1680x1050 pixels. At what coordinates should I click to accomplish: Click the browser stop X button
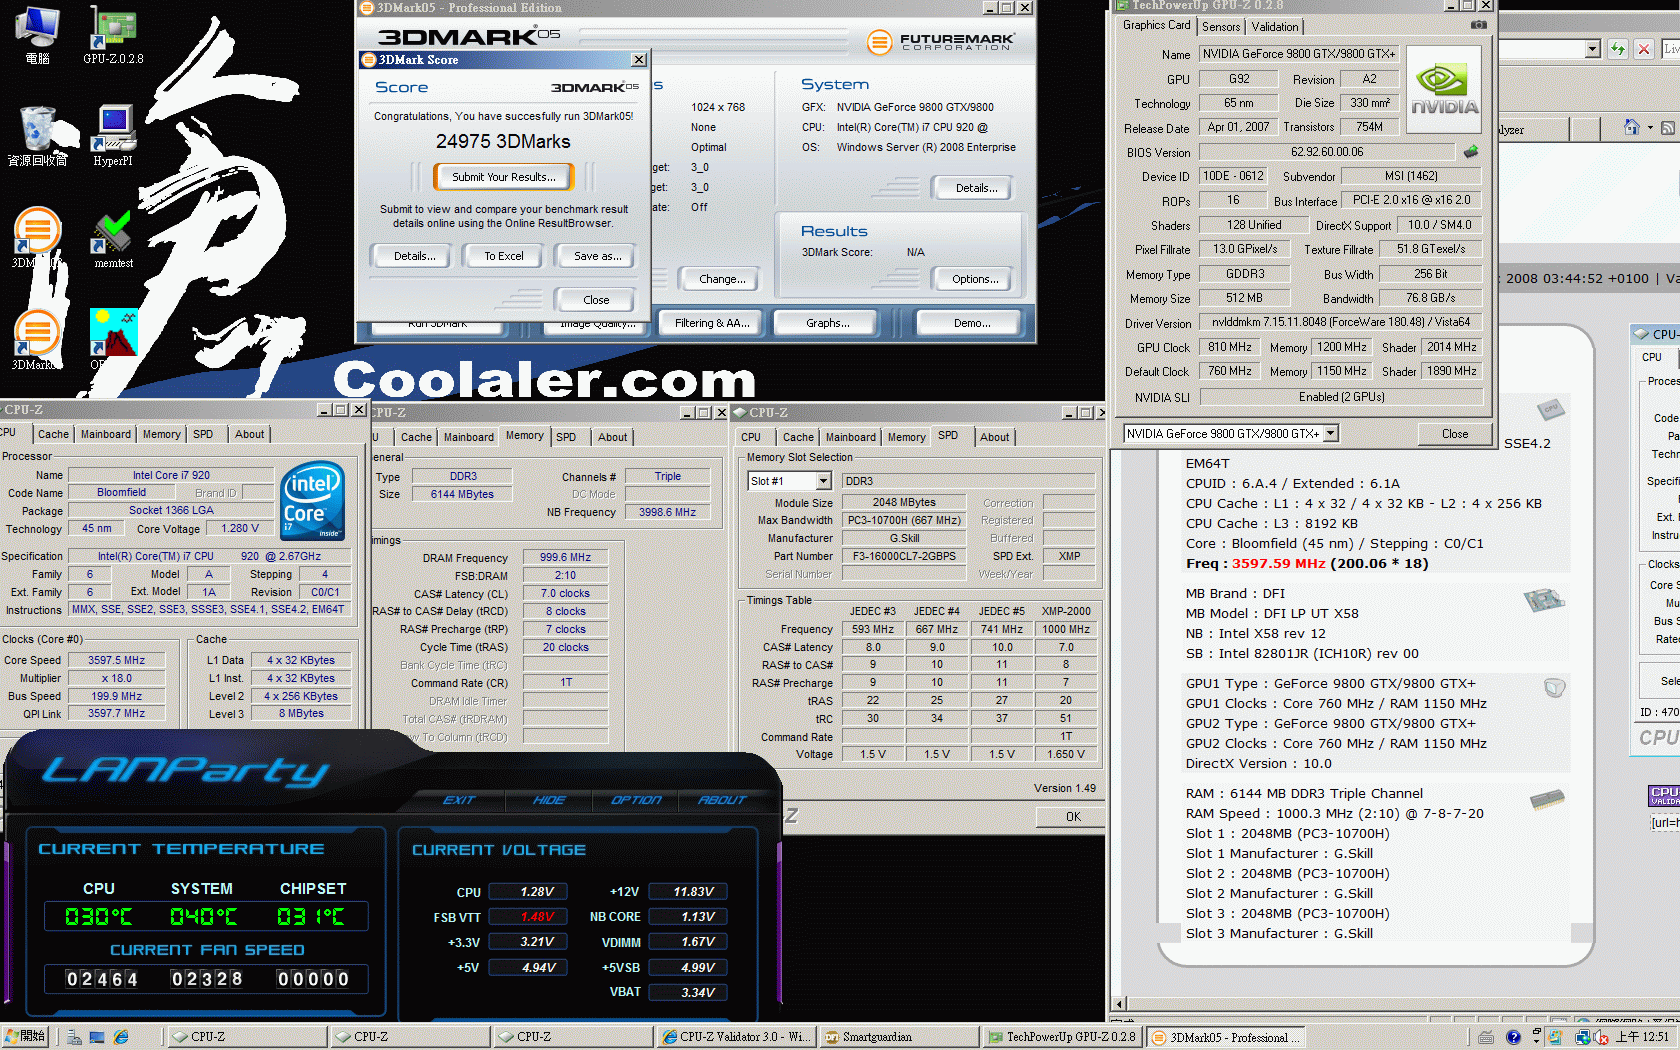tap(1643, 49)
